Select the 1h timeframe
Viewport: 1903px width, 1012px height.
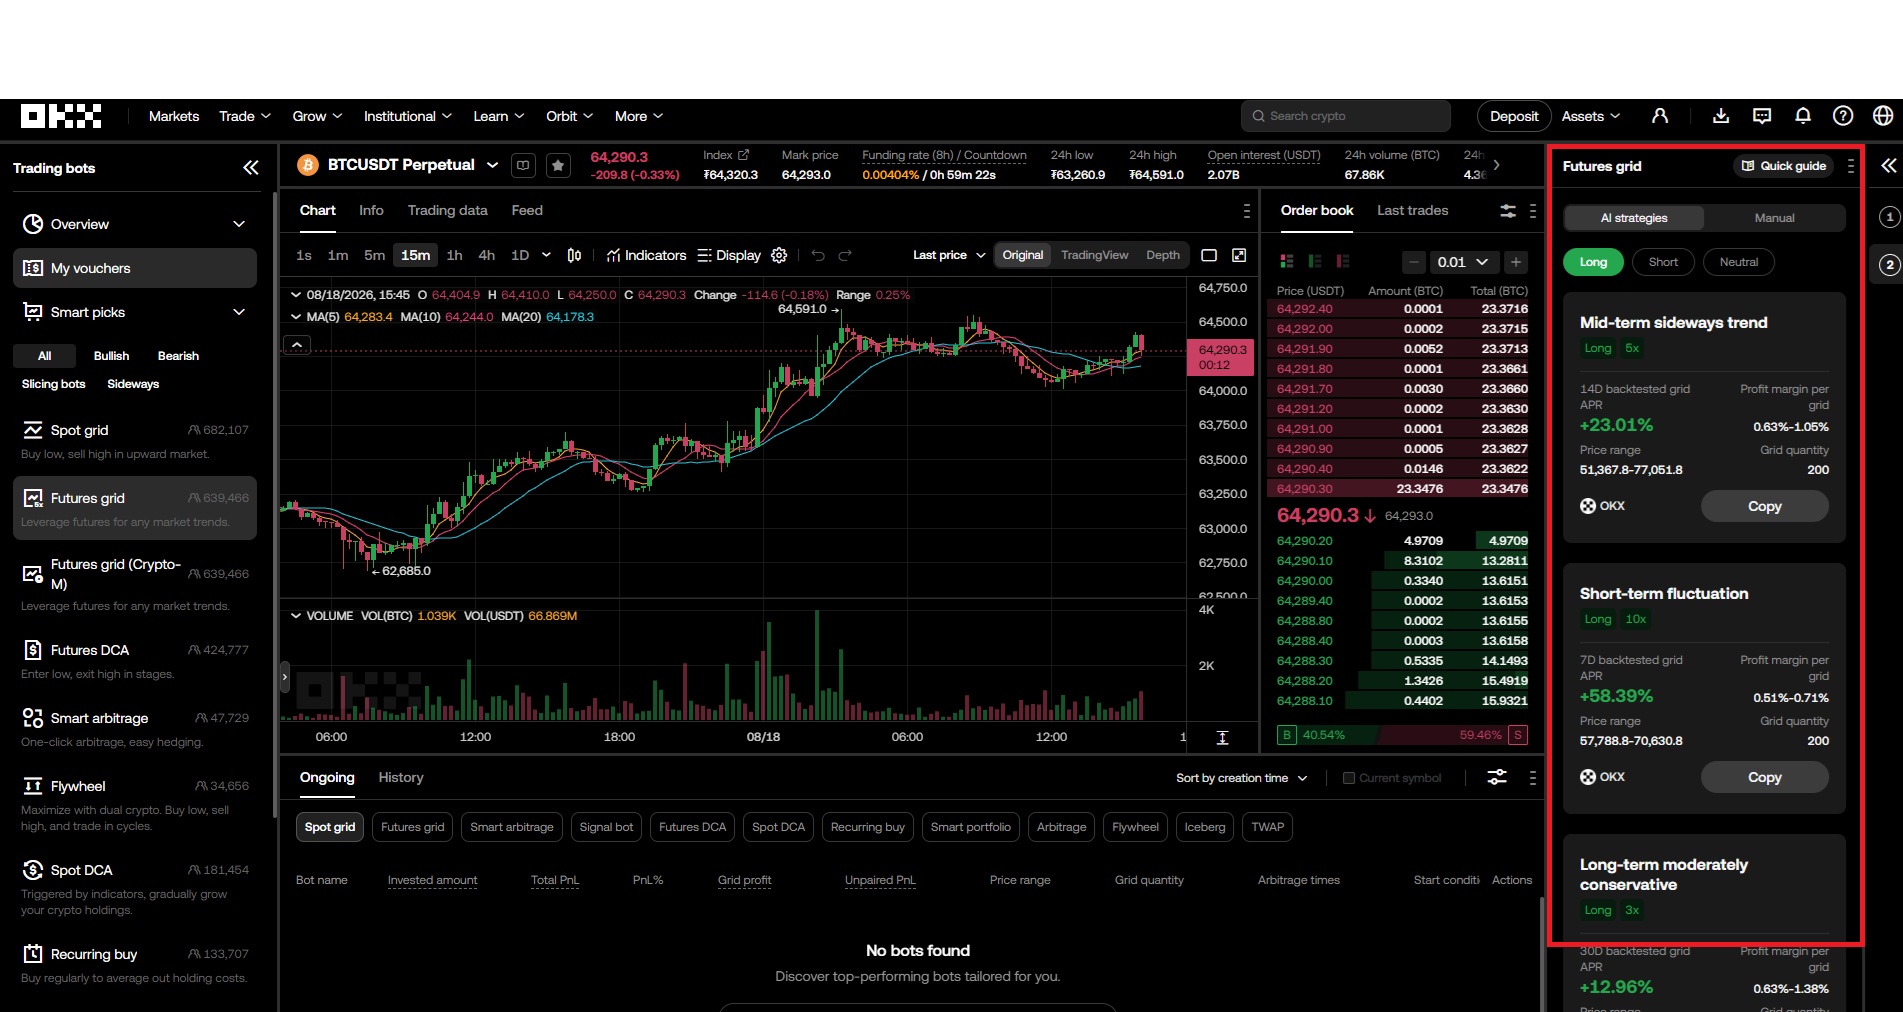click(x=454, y=255)
